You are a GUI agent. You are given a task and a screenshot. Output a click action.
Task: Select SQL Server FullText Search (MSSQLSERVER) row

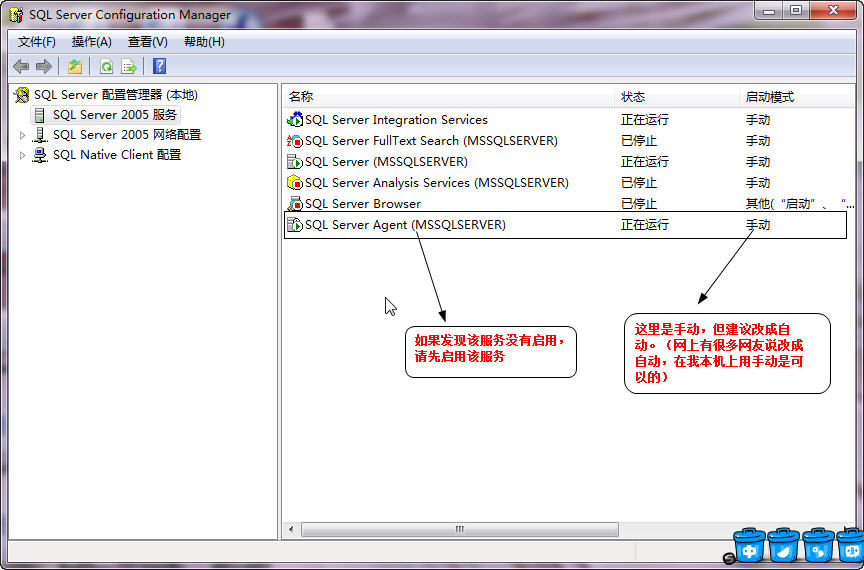pos(569,141)
